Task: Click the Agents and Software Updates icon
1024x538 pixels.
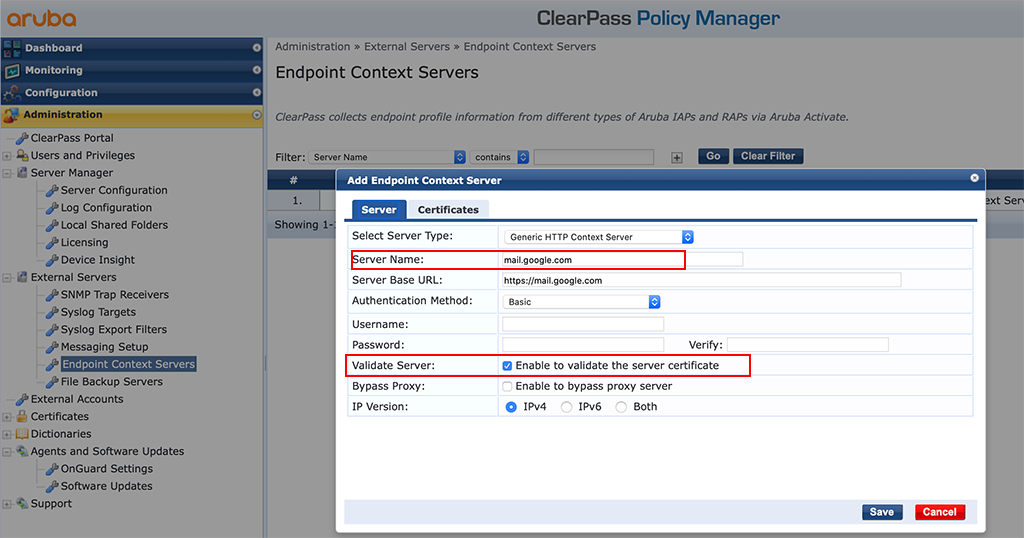Action: point(22,451)
